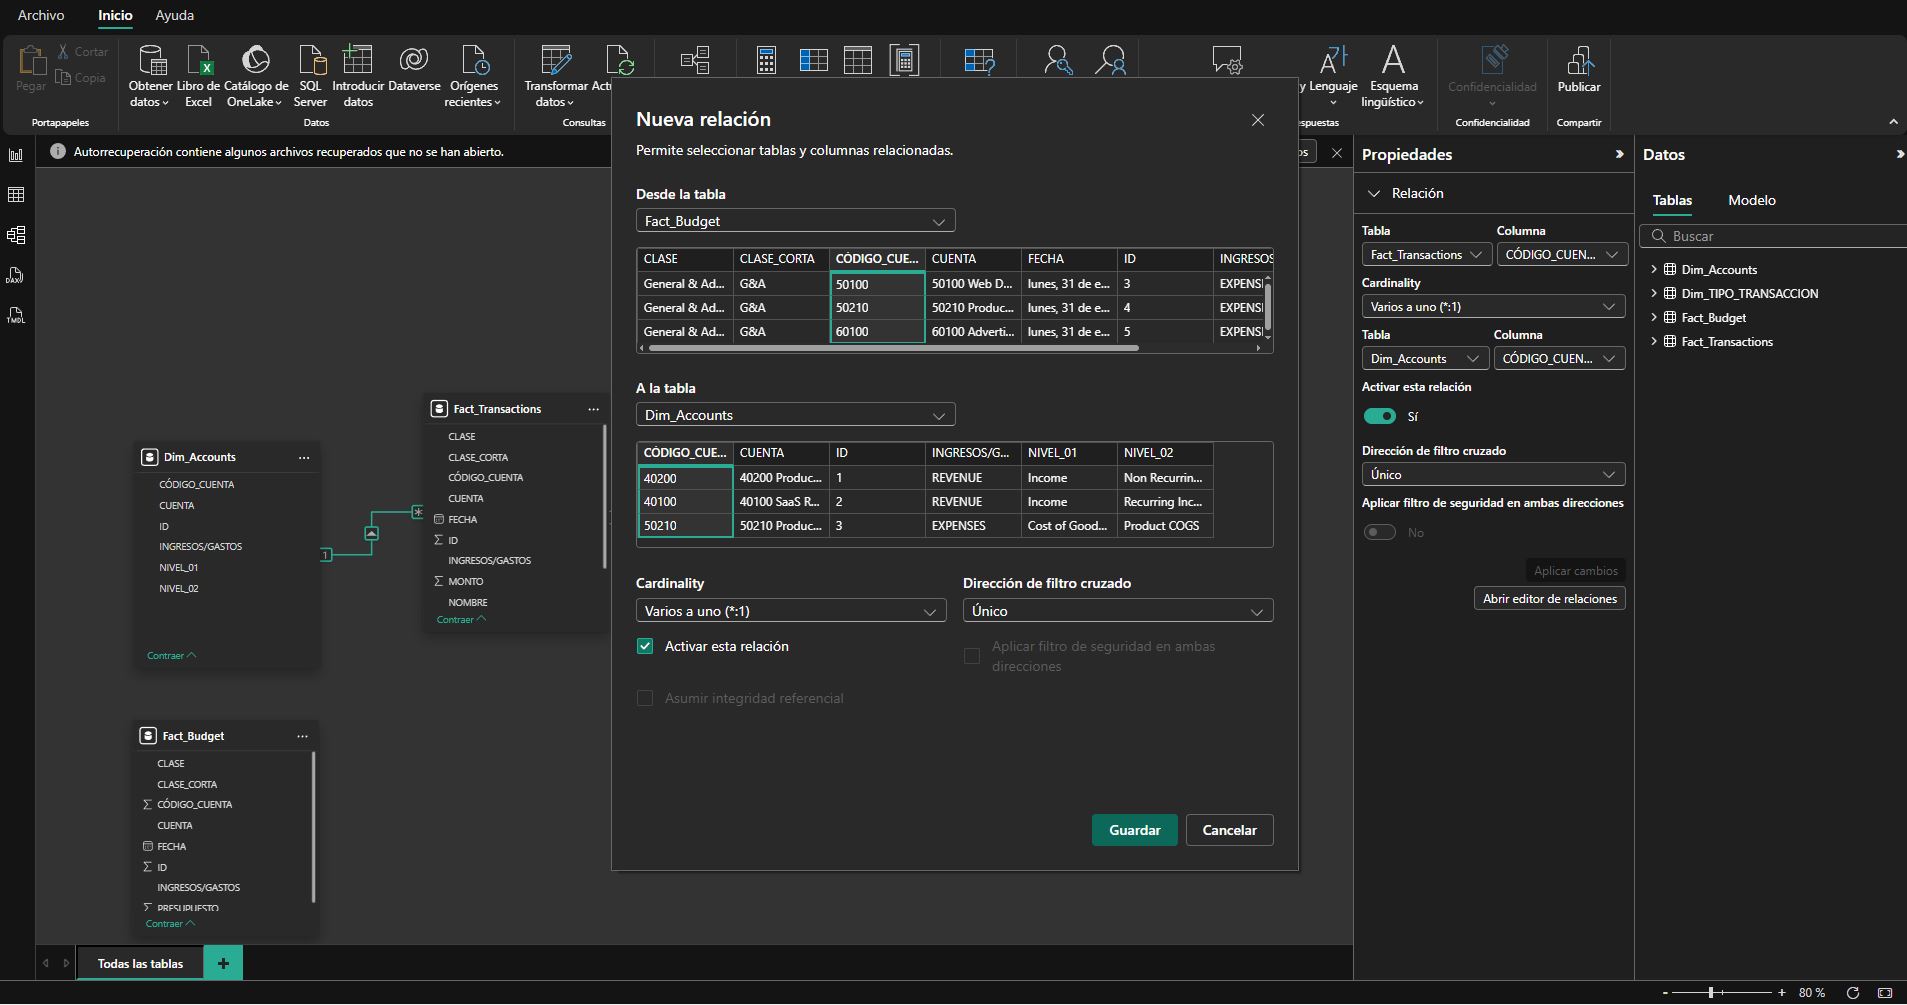1907x1005 pixels.
Task: Open the Ayuda tab
Action: [175, 15]
